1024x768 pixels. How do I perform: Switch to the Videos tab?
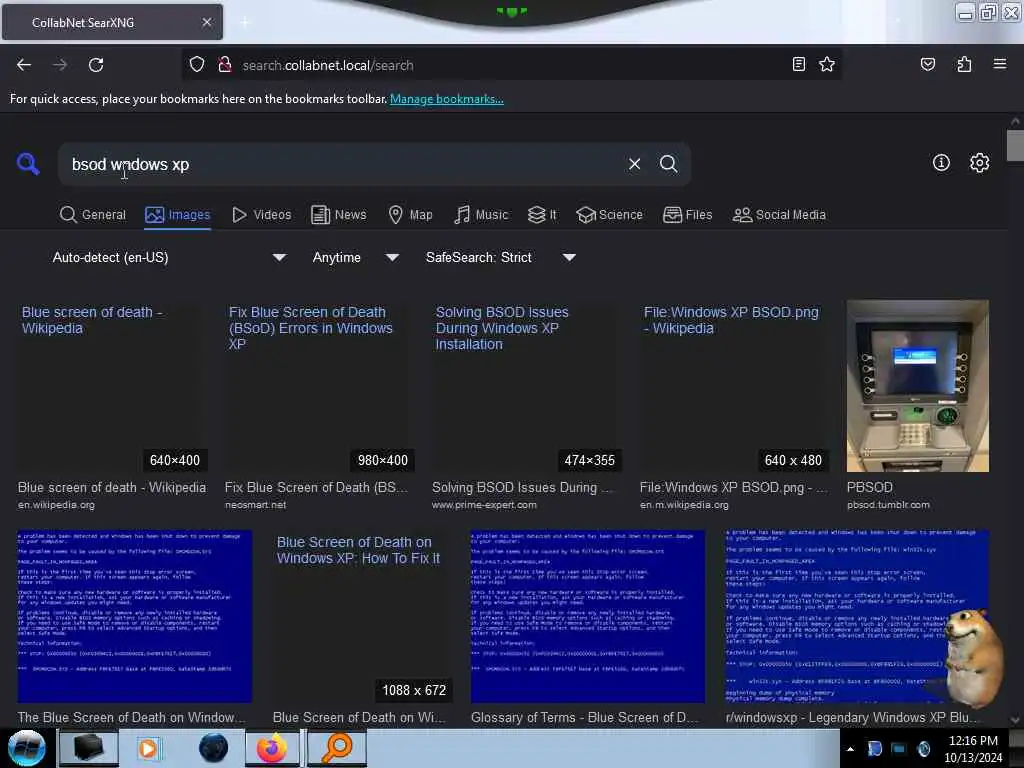[x=262, y=215]
